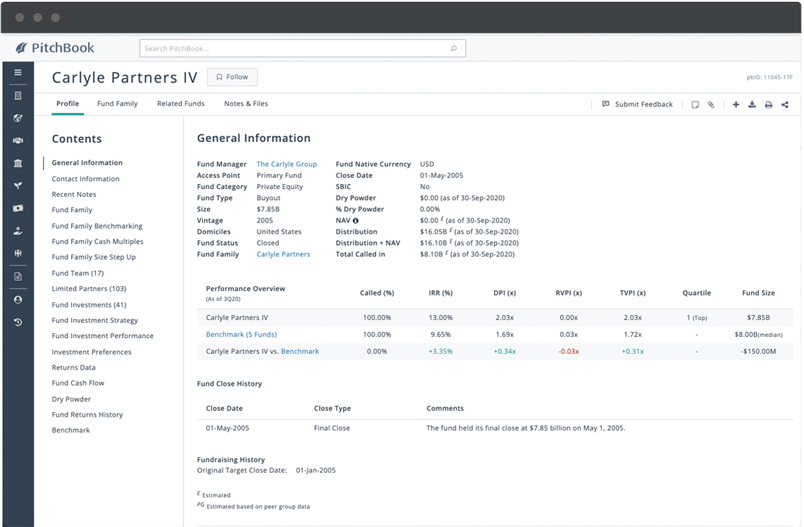
Task: Jump to Fund Family in Contents
Action: 72,210
